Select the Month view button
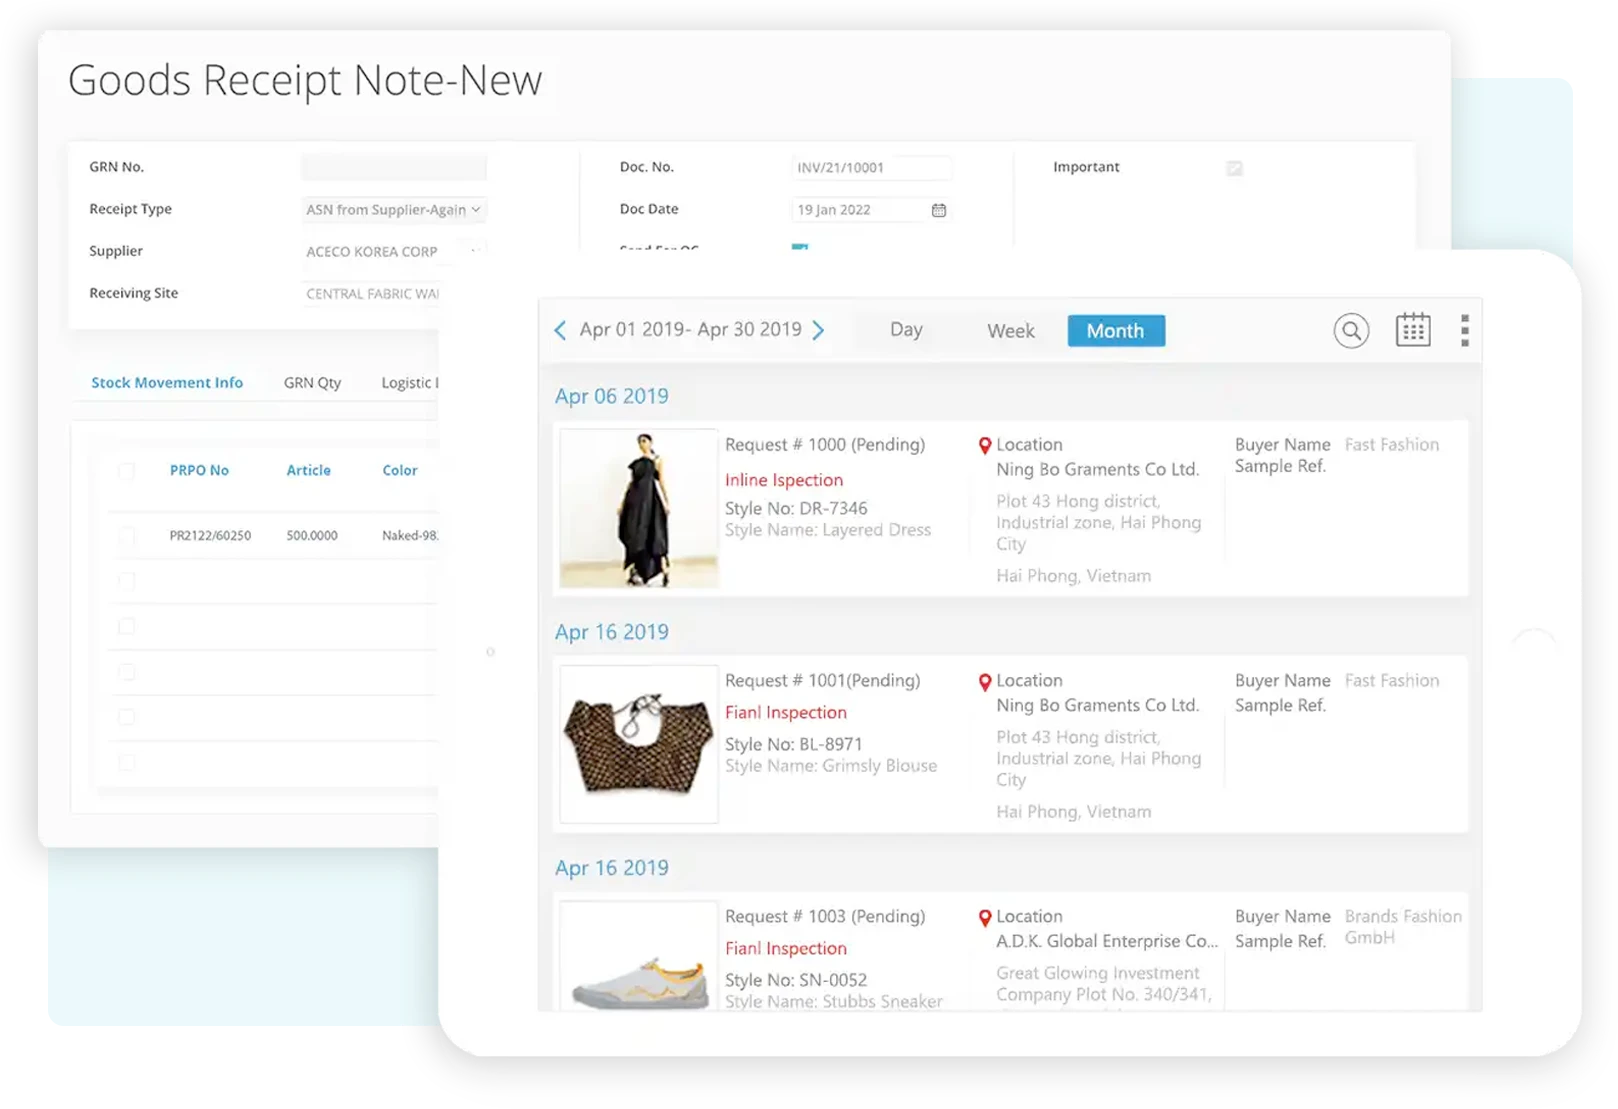 coord(1116,331)
